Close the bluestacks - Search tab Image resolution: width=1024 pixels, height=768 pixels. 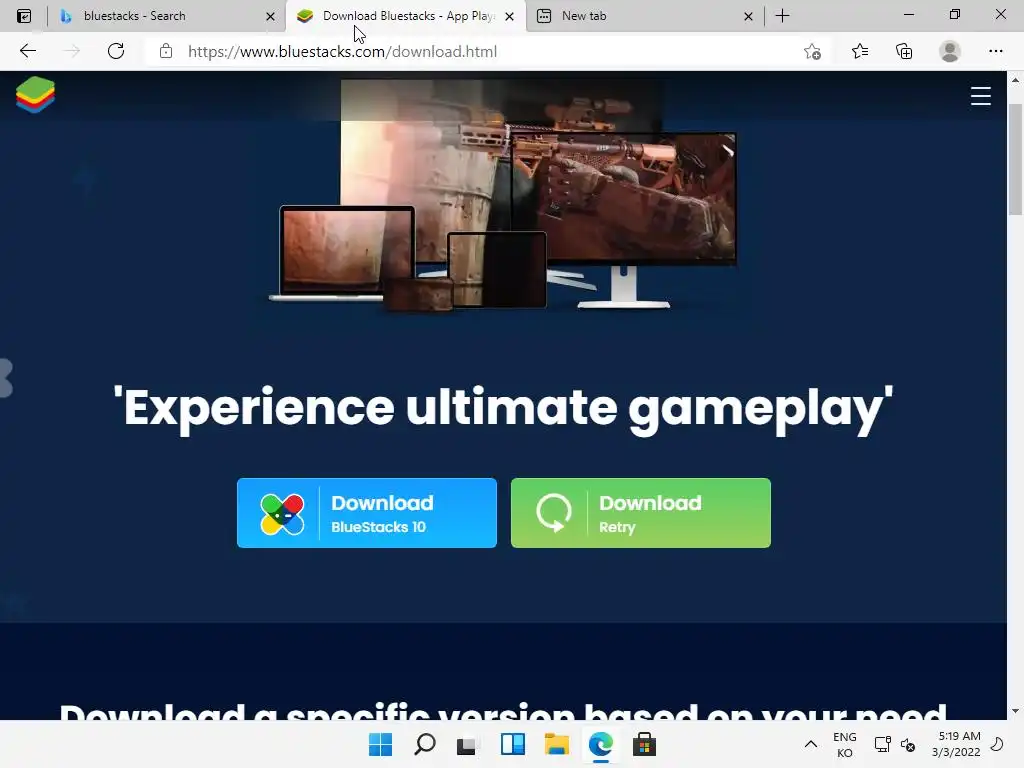pyautogui.click(x=270, y=16)
